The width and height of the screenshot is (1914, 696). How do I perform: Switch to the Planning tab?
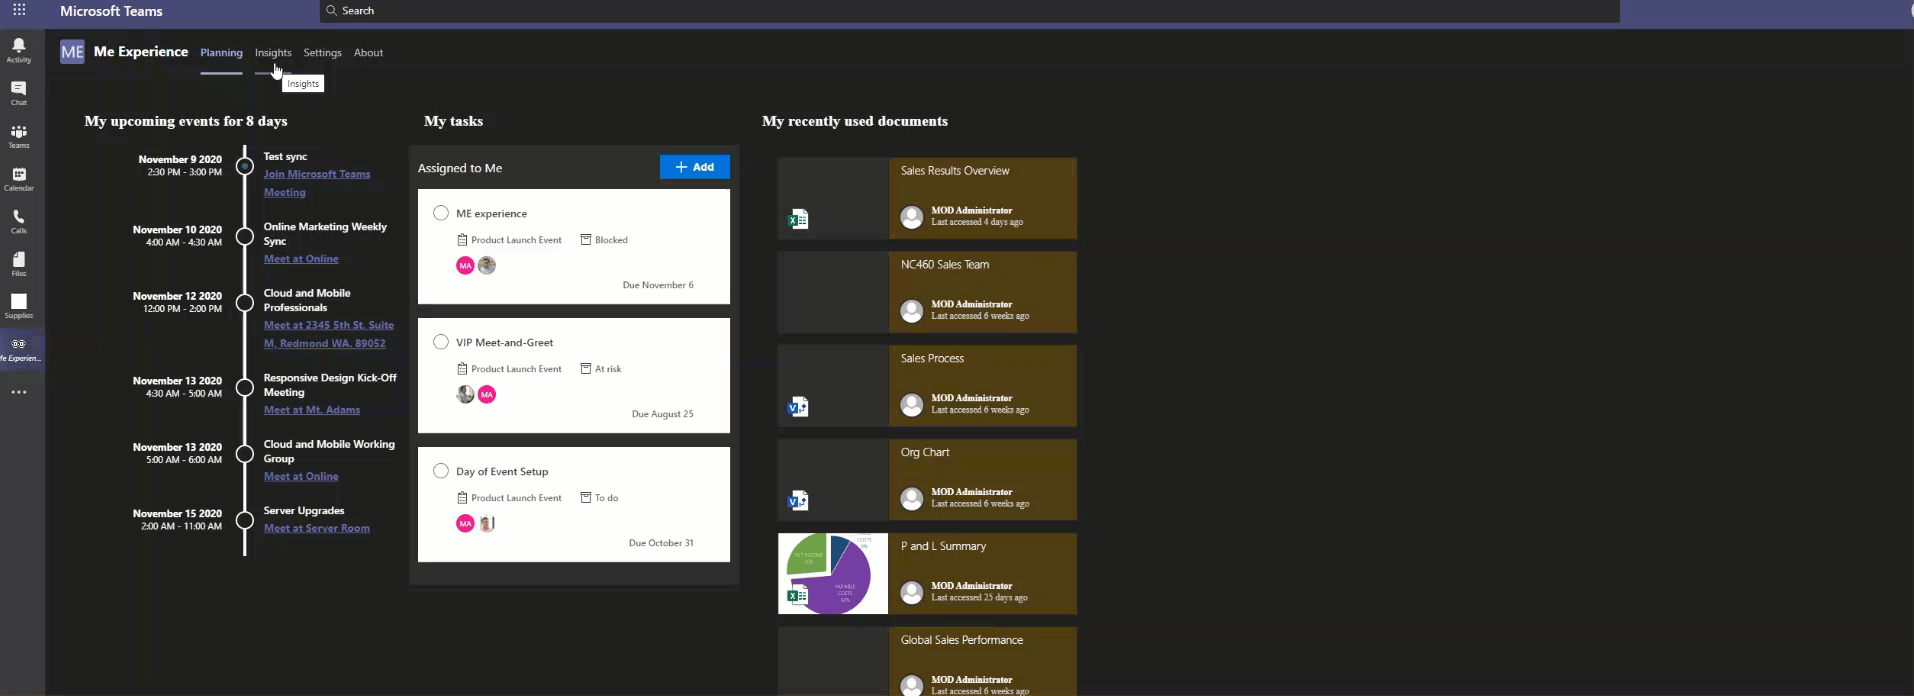[221, 53]
